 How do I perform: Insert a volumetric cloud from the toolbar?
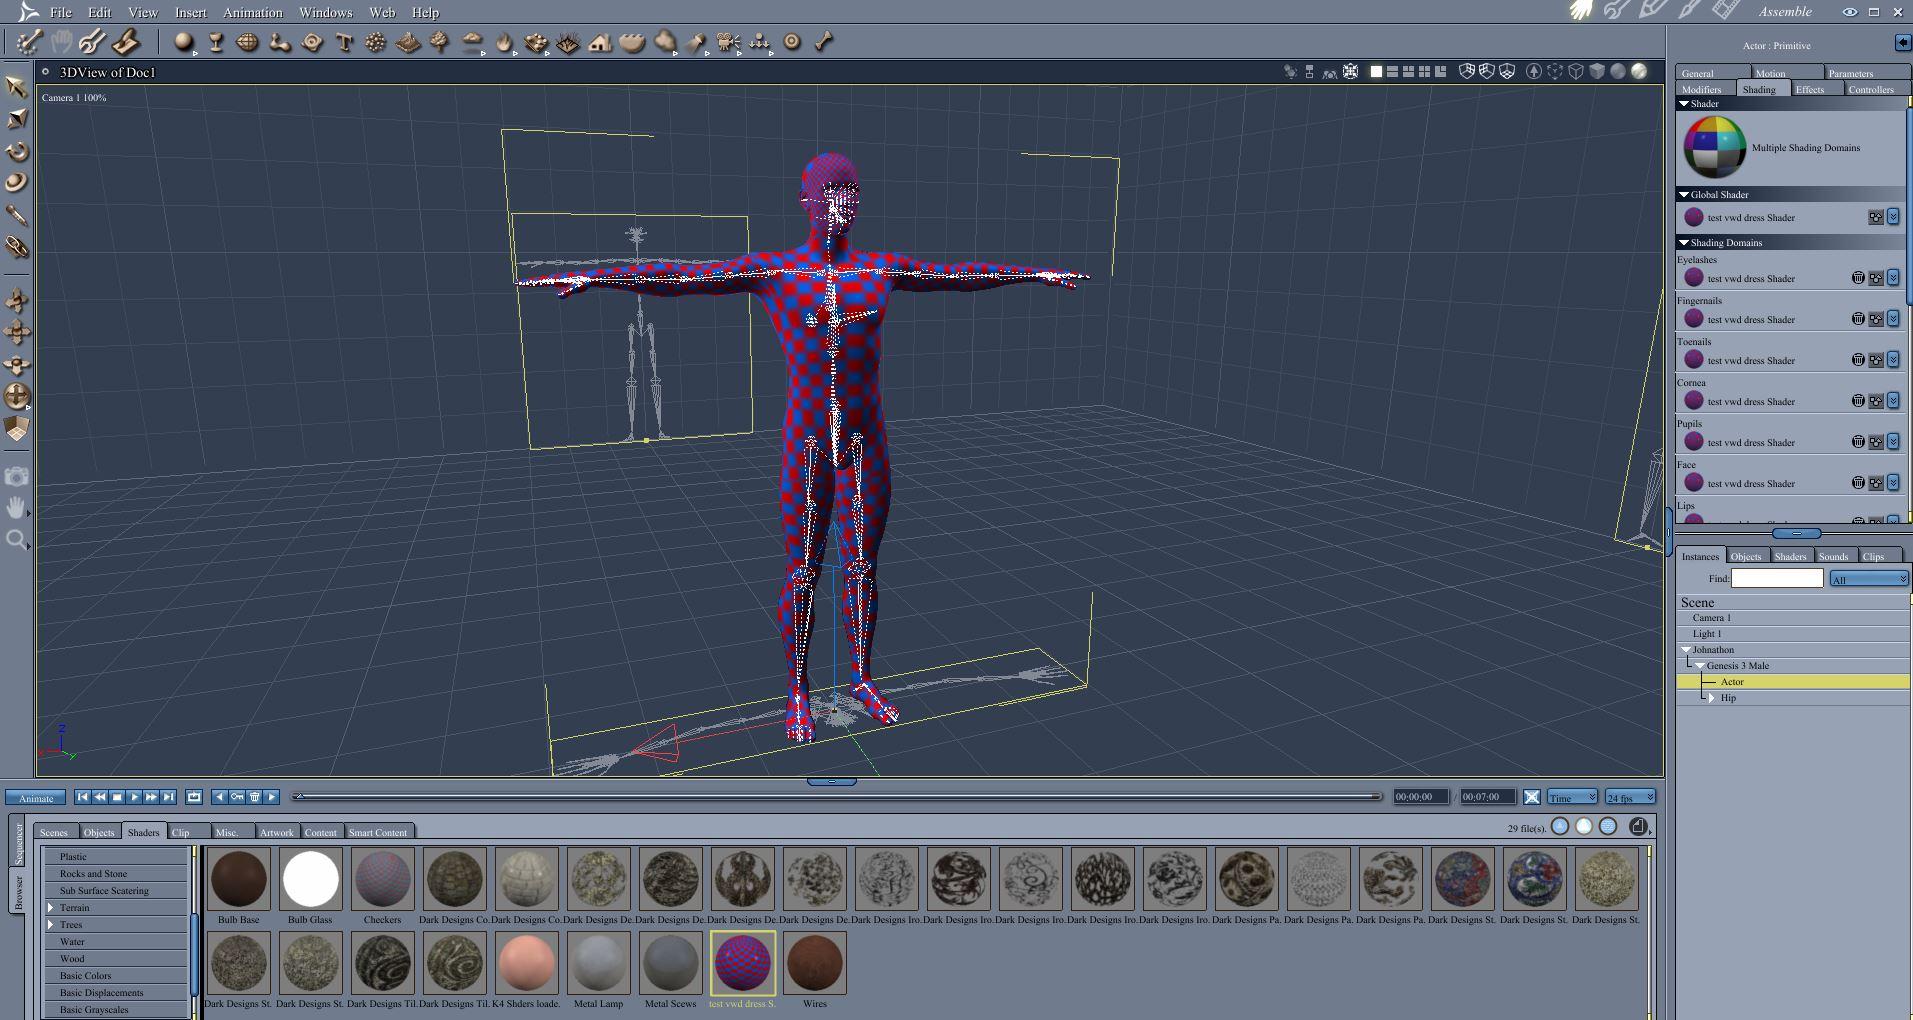(x=472, y=42)
